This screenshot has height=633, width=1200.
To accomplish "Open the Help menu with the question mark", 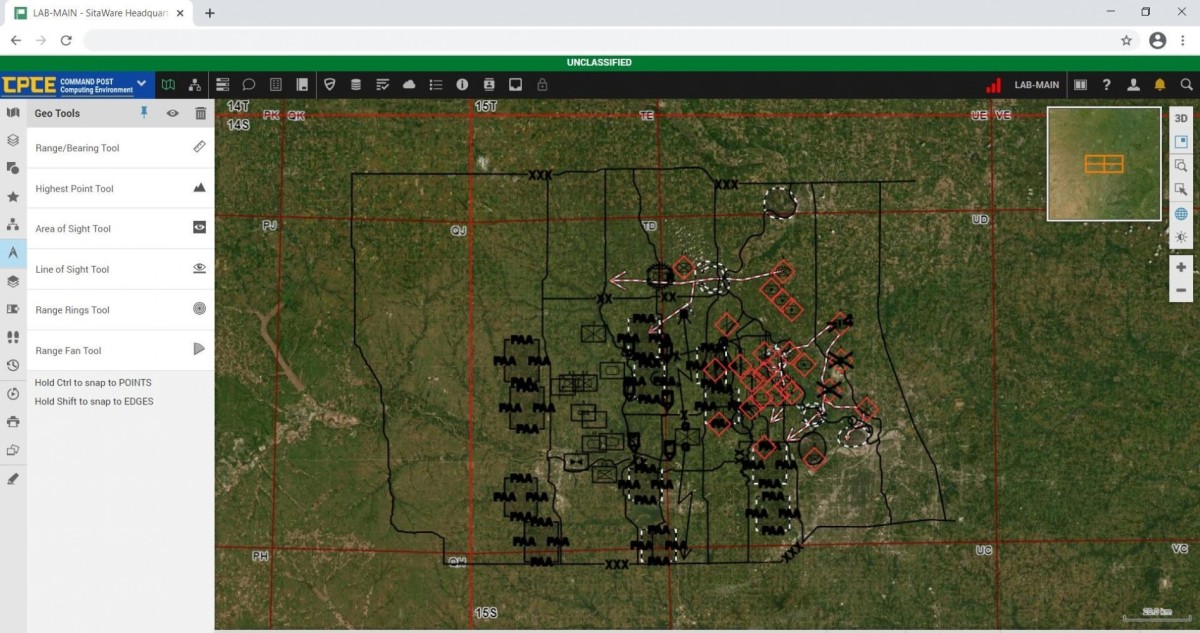I will pyautogui.click(x=1105, y=84).
